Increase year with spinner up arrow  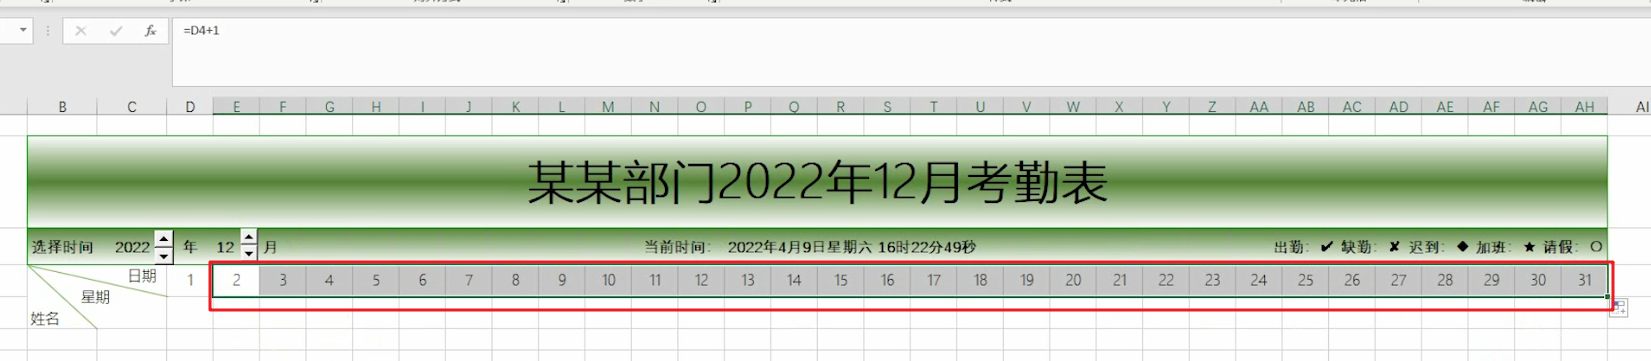point(163,239)
